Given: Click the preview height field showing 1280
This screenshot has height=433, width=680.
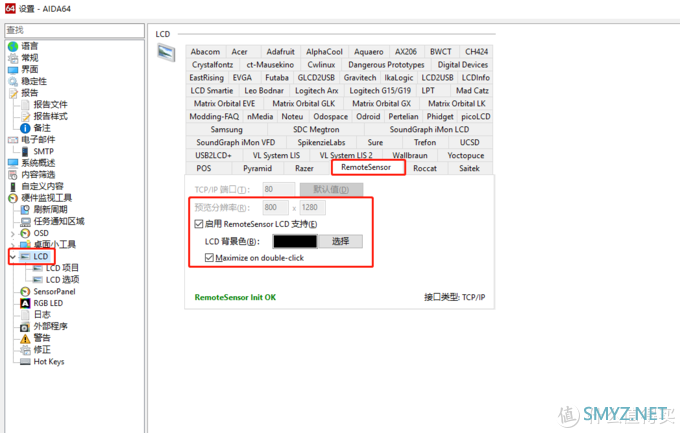Looking at the screenshot, I should 312,207.
